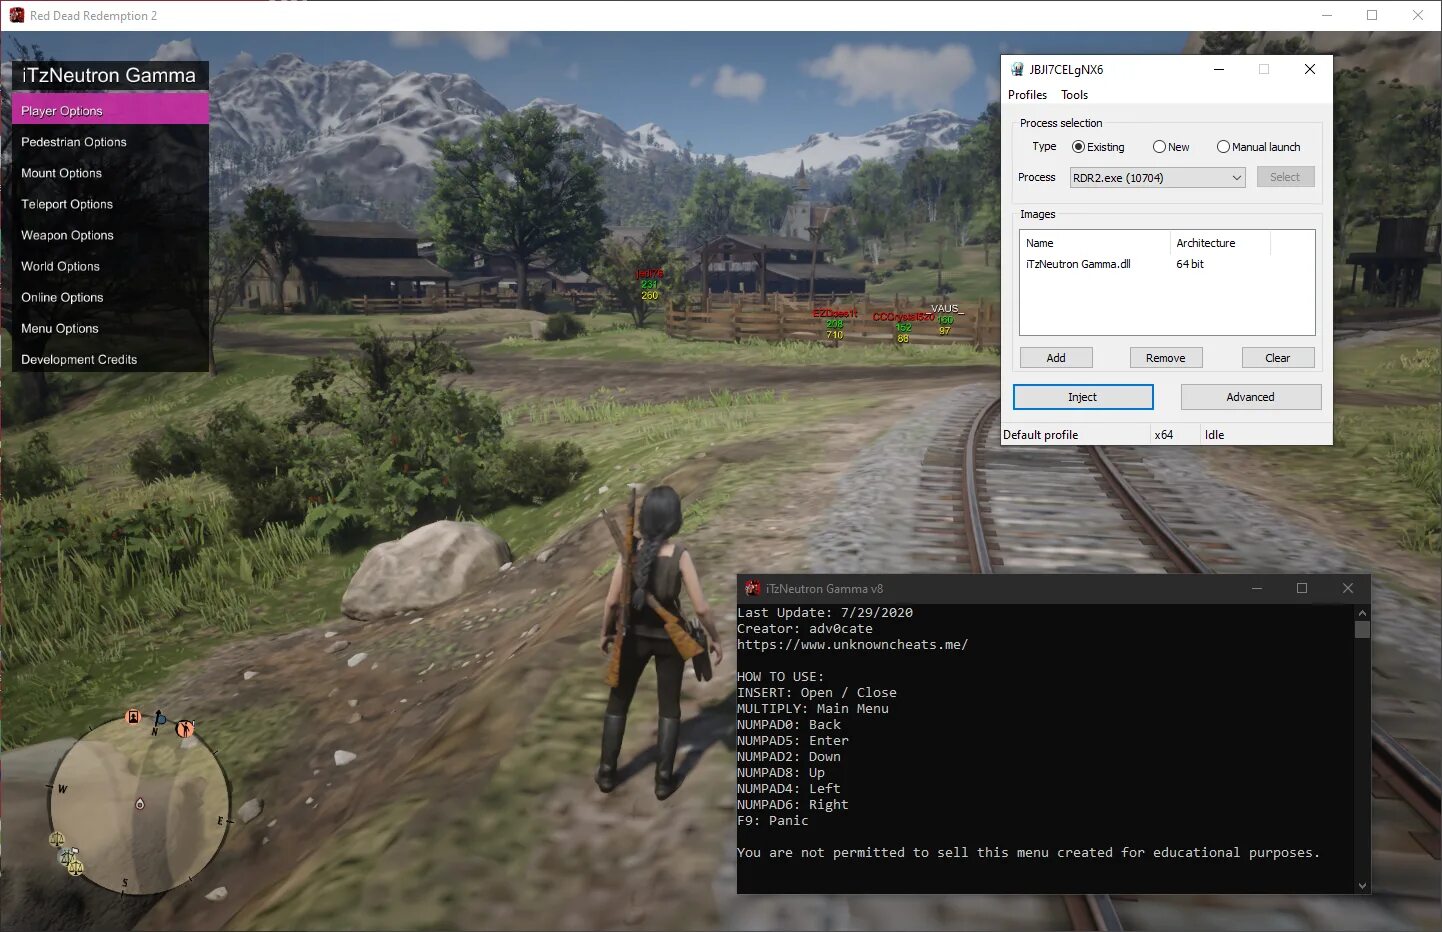Click the iTzNeutron Gamma v8 console icon
The image size is (1442, 932).
tap(753, 588)
